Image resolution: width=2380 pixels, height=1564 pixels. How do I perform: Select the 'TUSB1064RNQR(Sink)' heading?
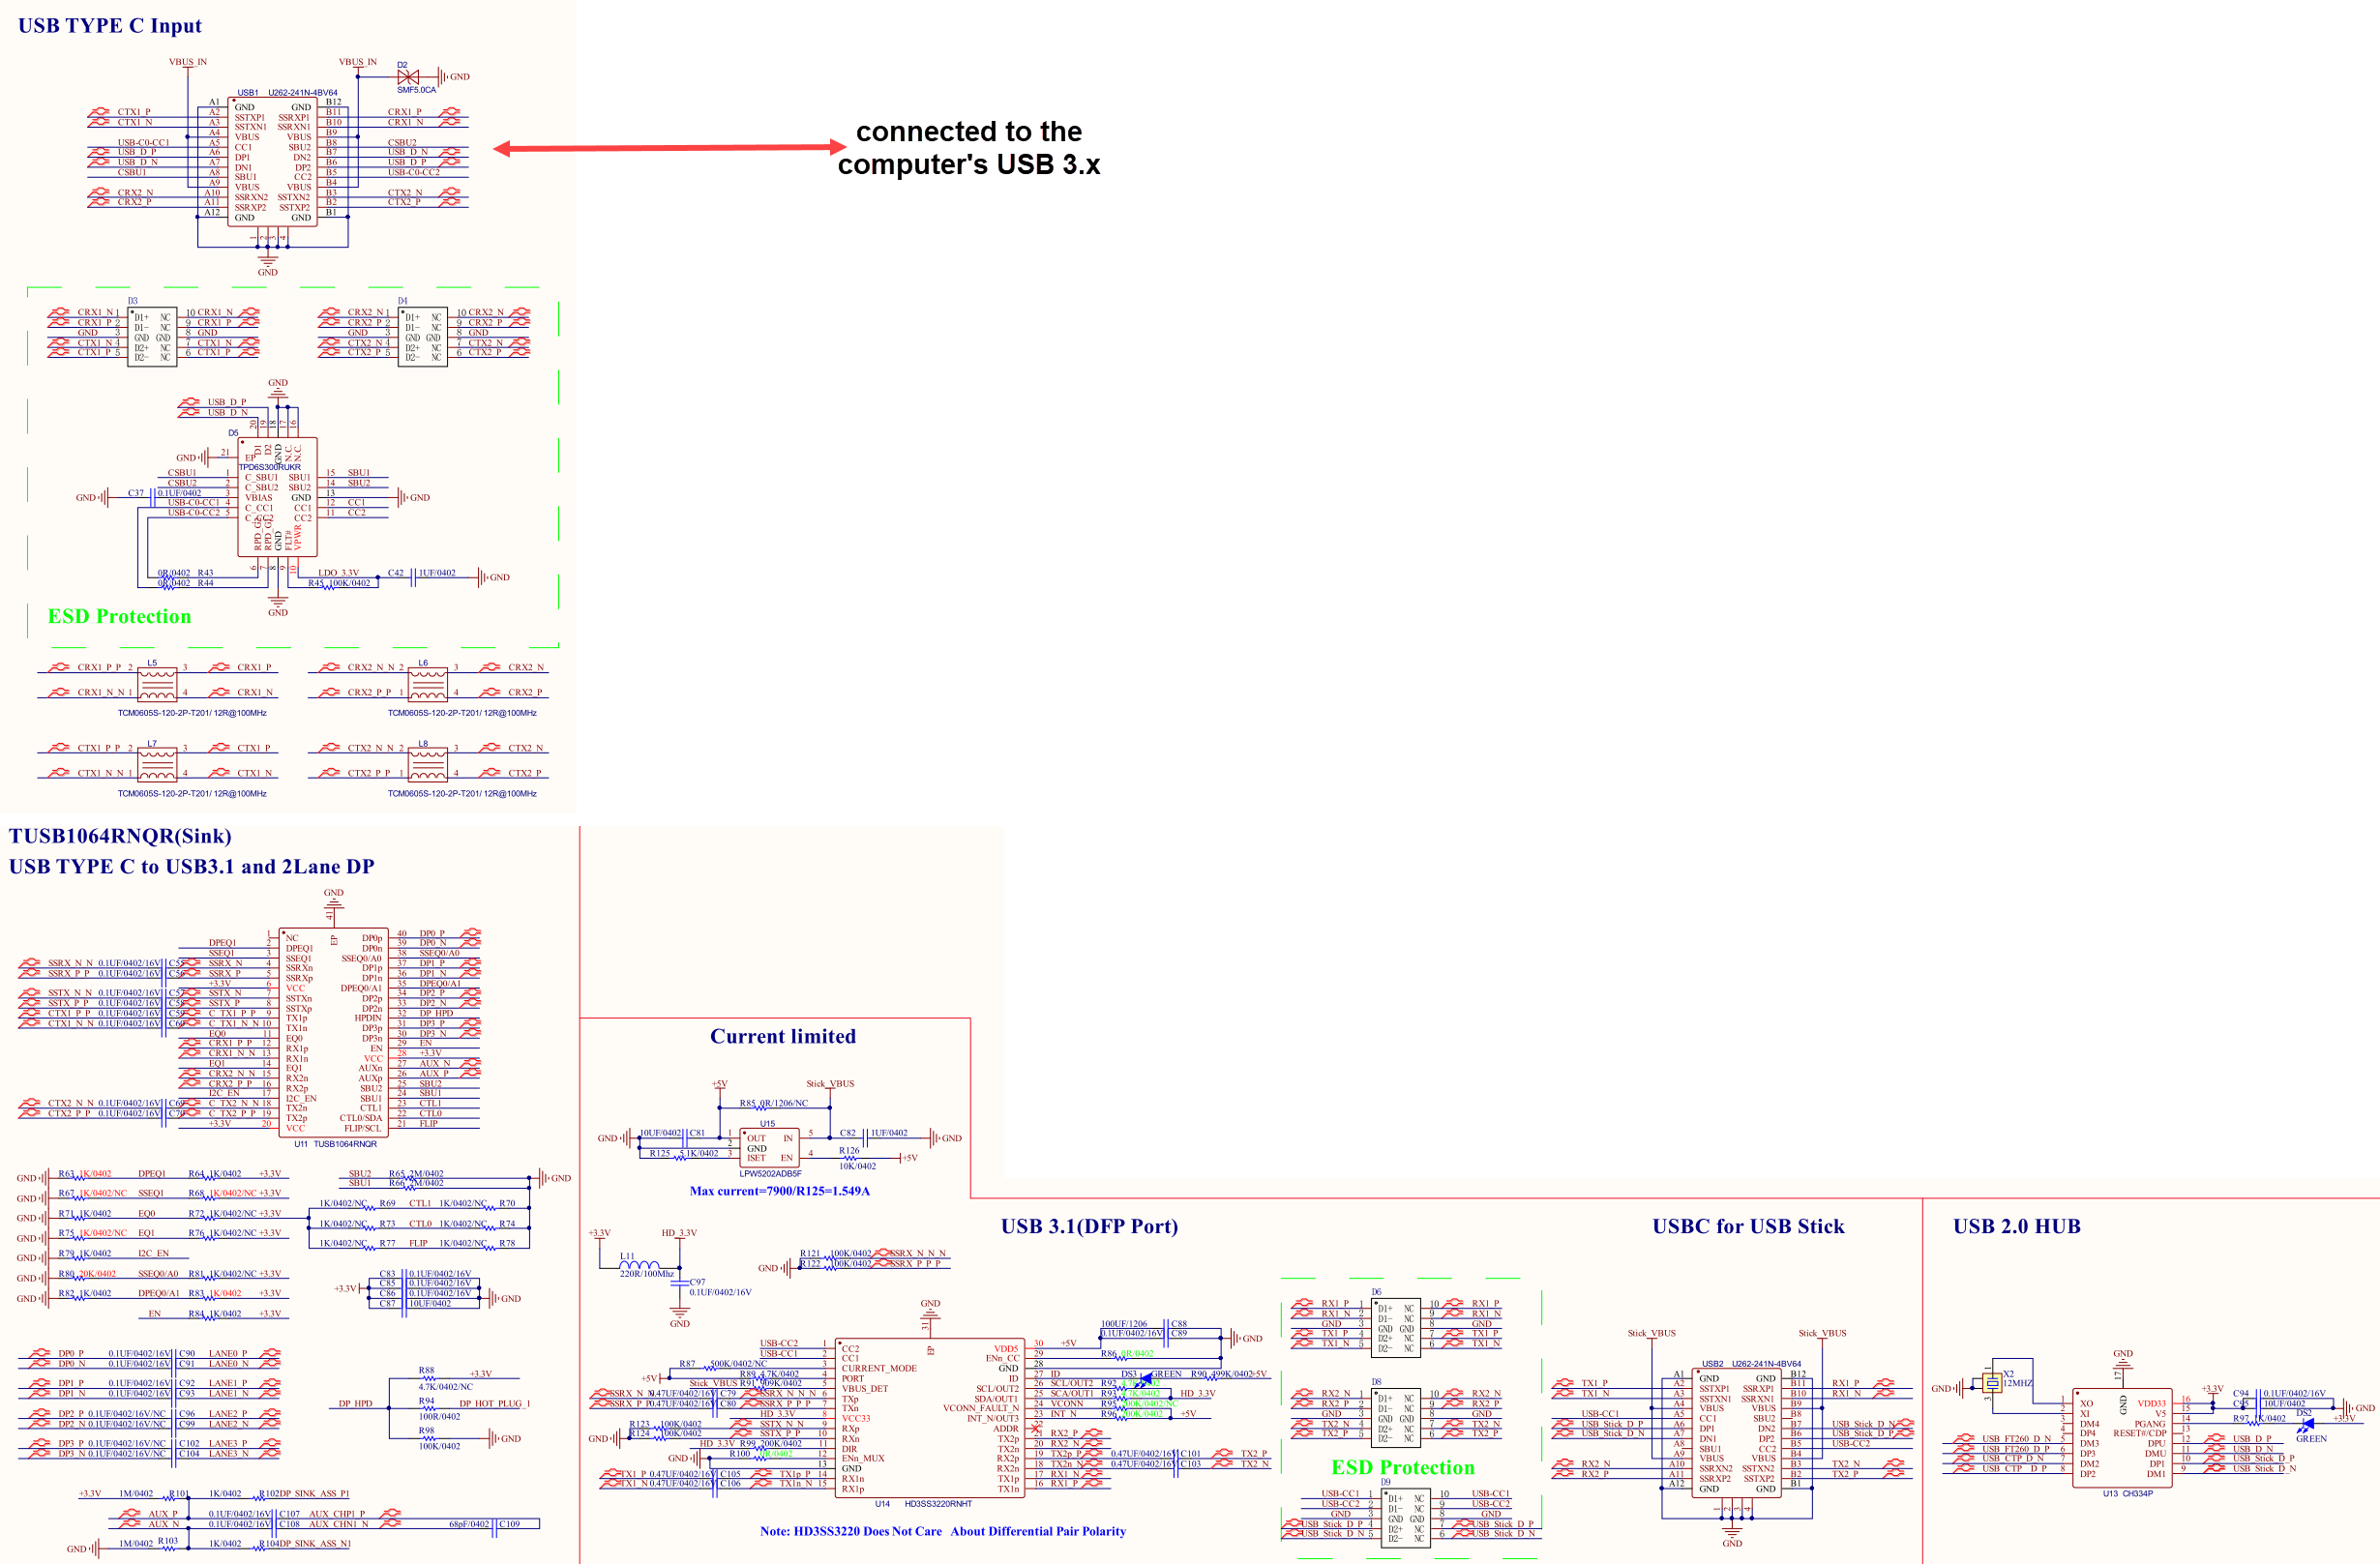tap(120, 836)
